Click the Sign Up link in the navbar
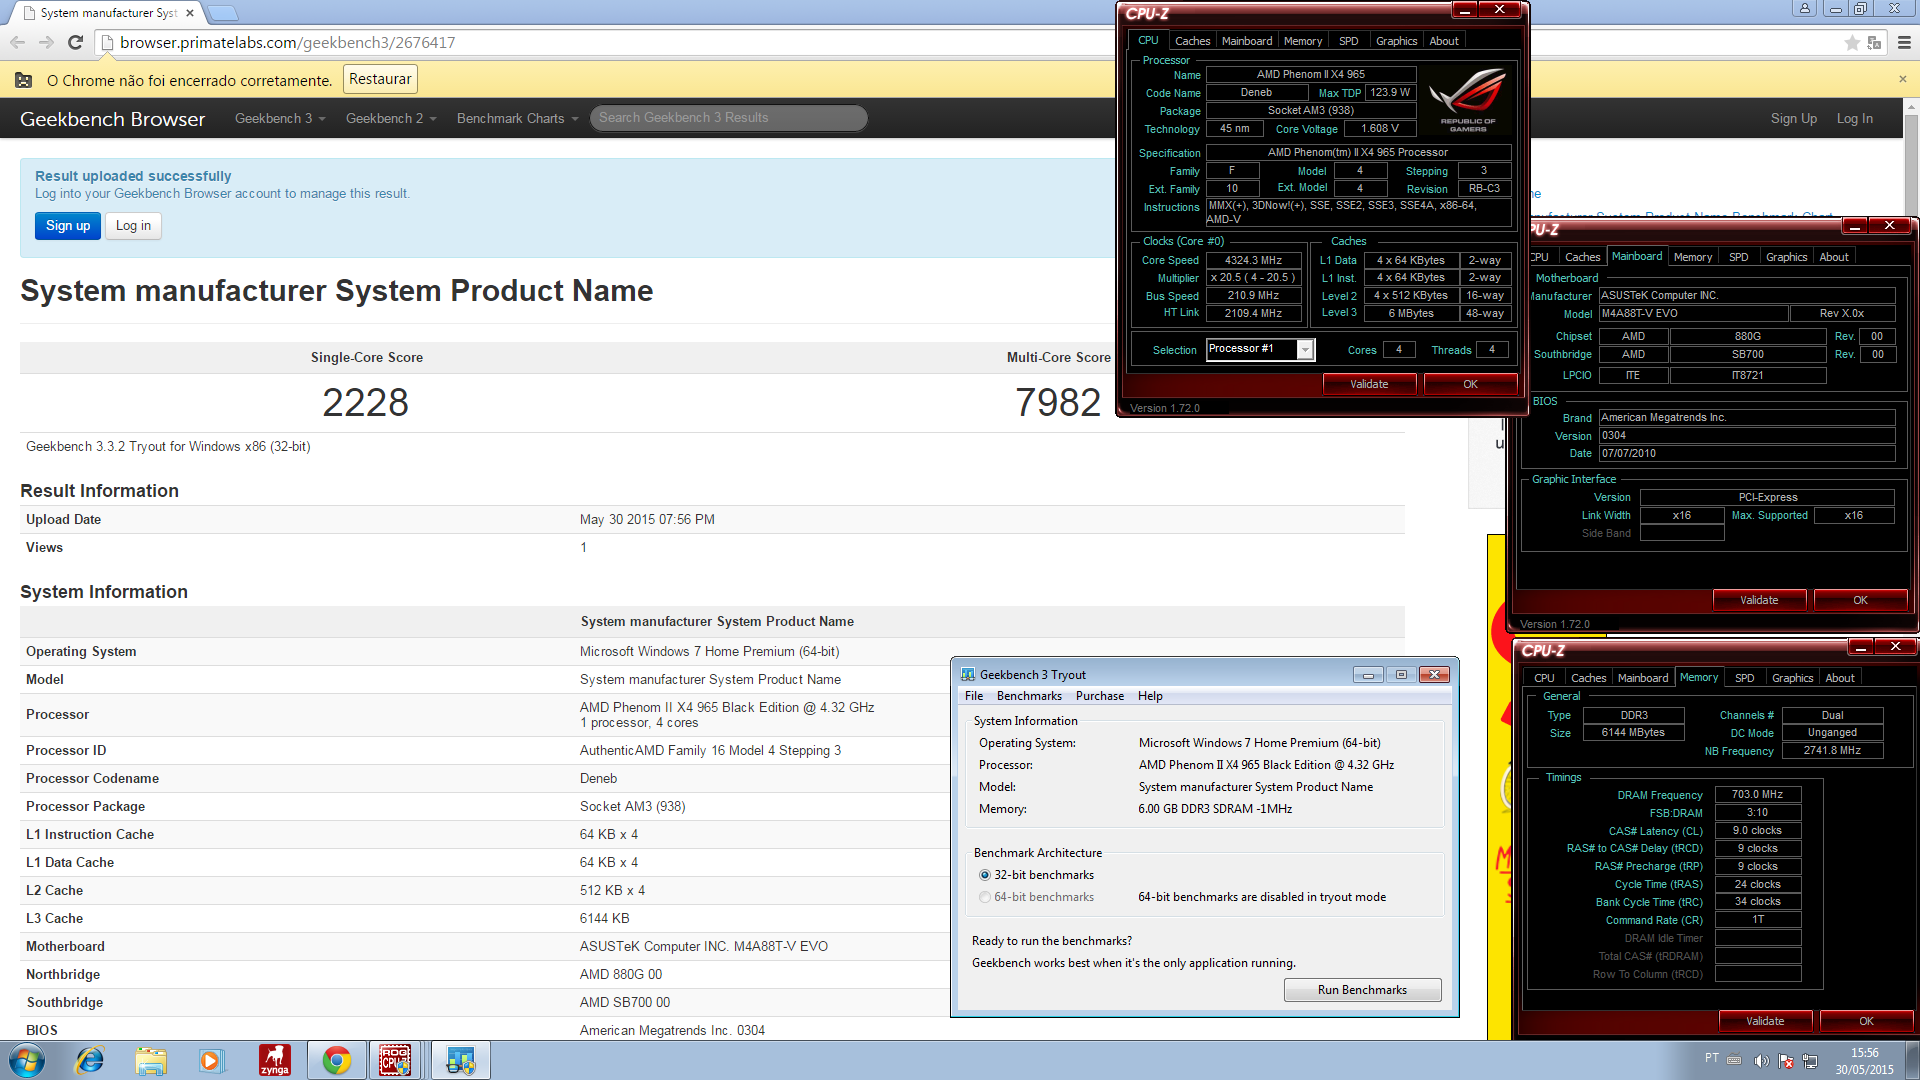 pyautogui.click(x=1793, y=118)
